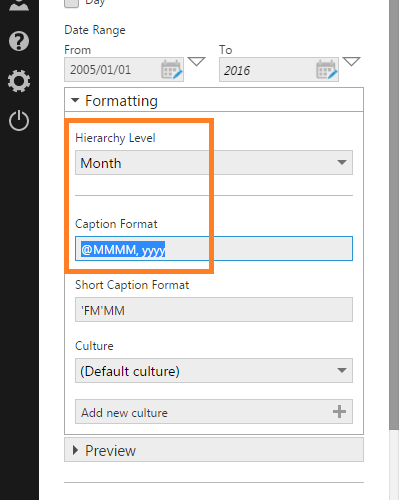The width and height of the screenshot is (399, 500).
Task: Click the From date text field
Action: pyautogui.click(x=113, y=69)
